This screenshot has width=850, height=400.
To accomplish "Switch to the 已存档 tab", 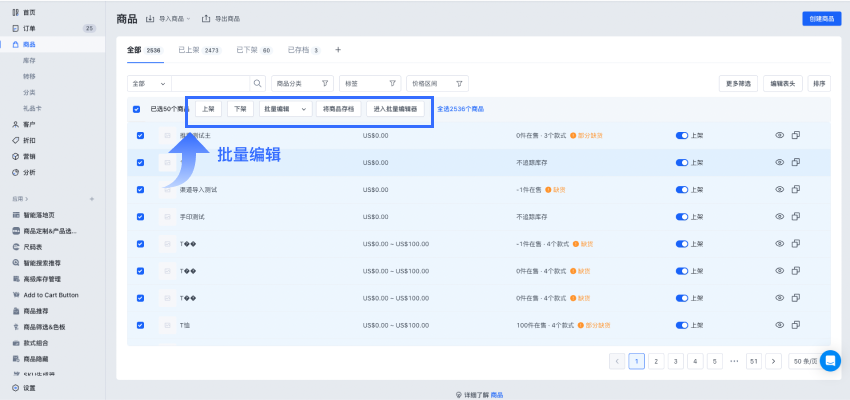I will point(304,50).
